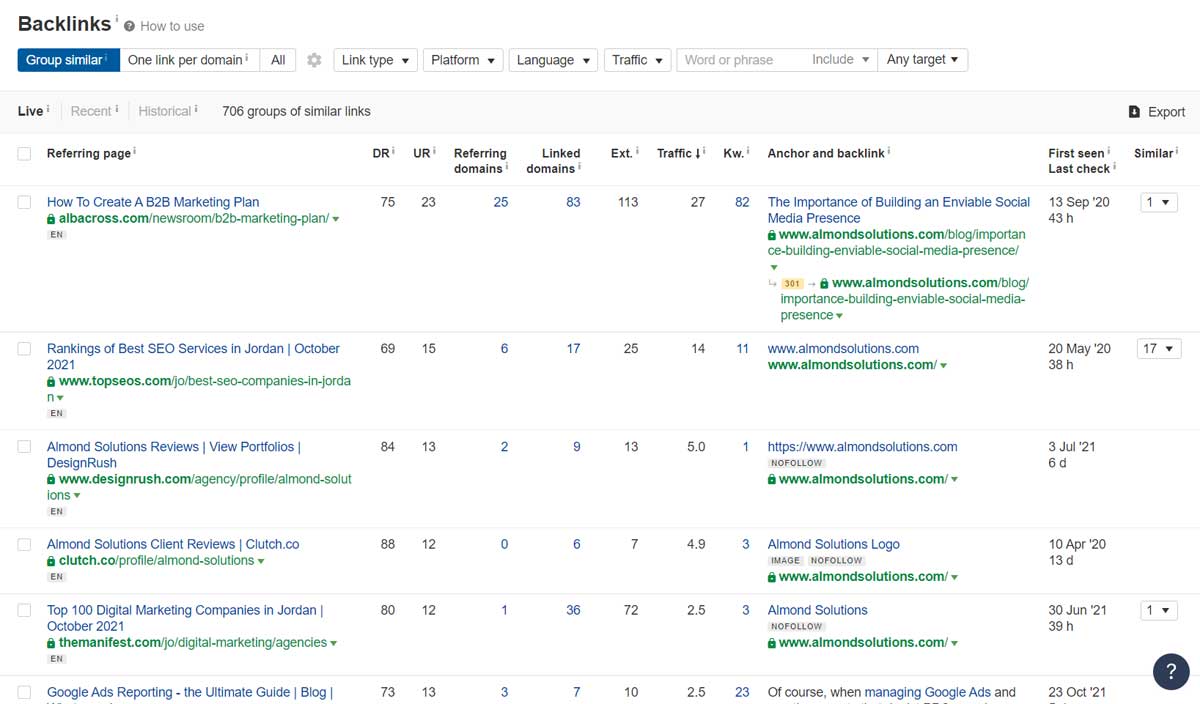Click the How to use help icon
Screen dimensions: 1200x704
click(x=130, y=26)
